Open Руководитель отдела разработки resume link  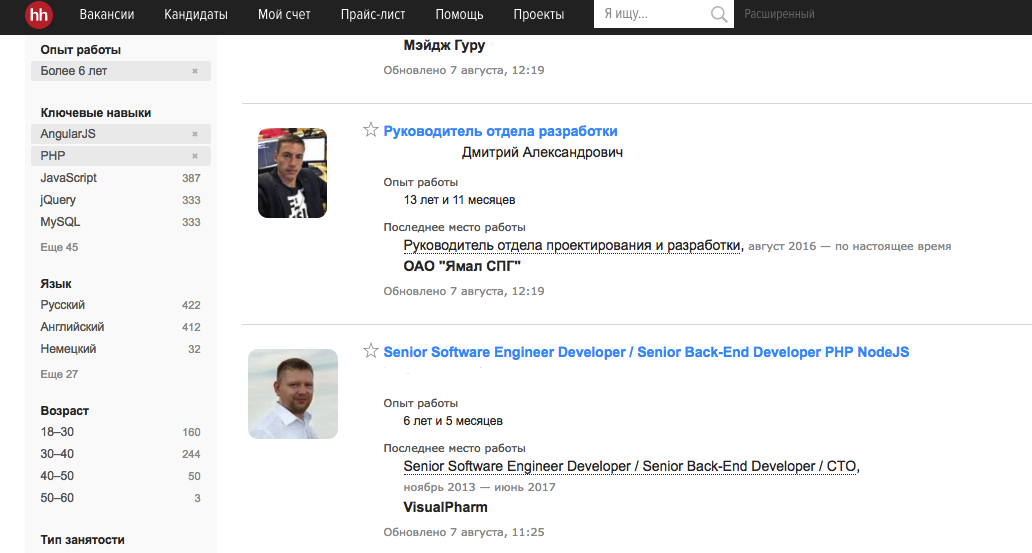coord(500,131)
